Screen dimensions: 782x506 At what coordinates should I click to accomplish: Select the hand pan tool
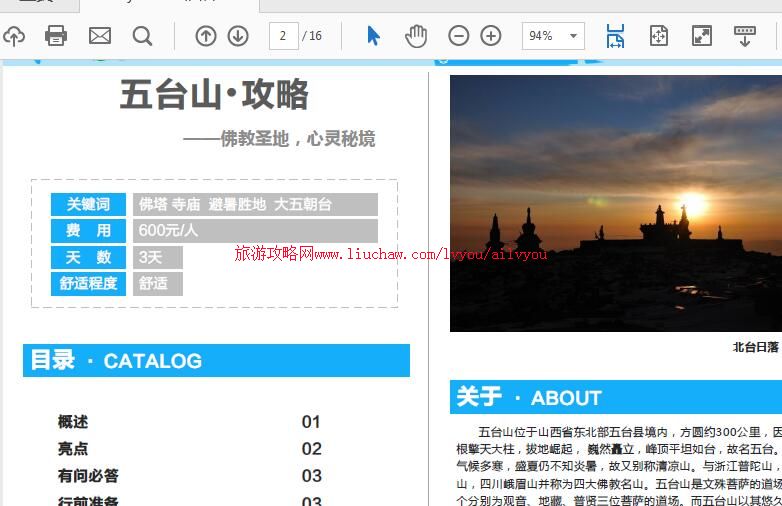pyautogui.click(x=416, y=37)
